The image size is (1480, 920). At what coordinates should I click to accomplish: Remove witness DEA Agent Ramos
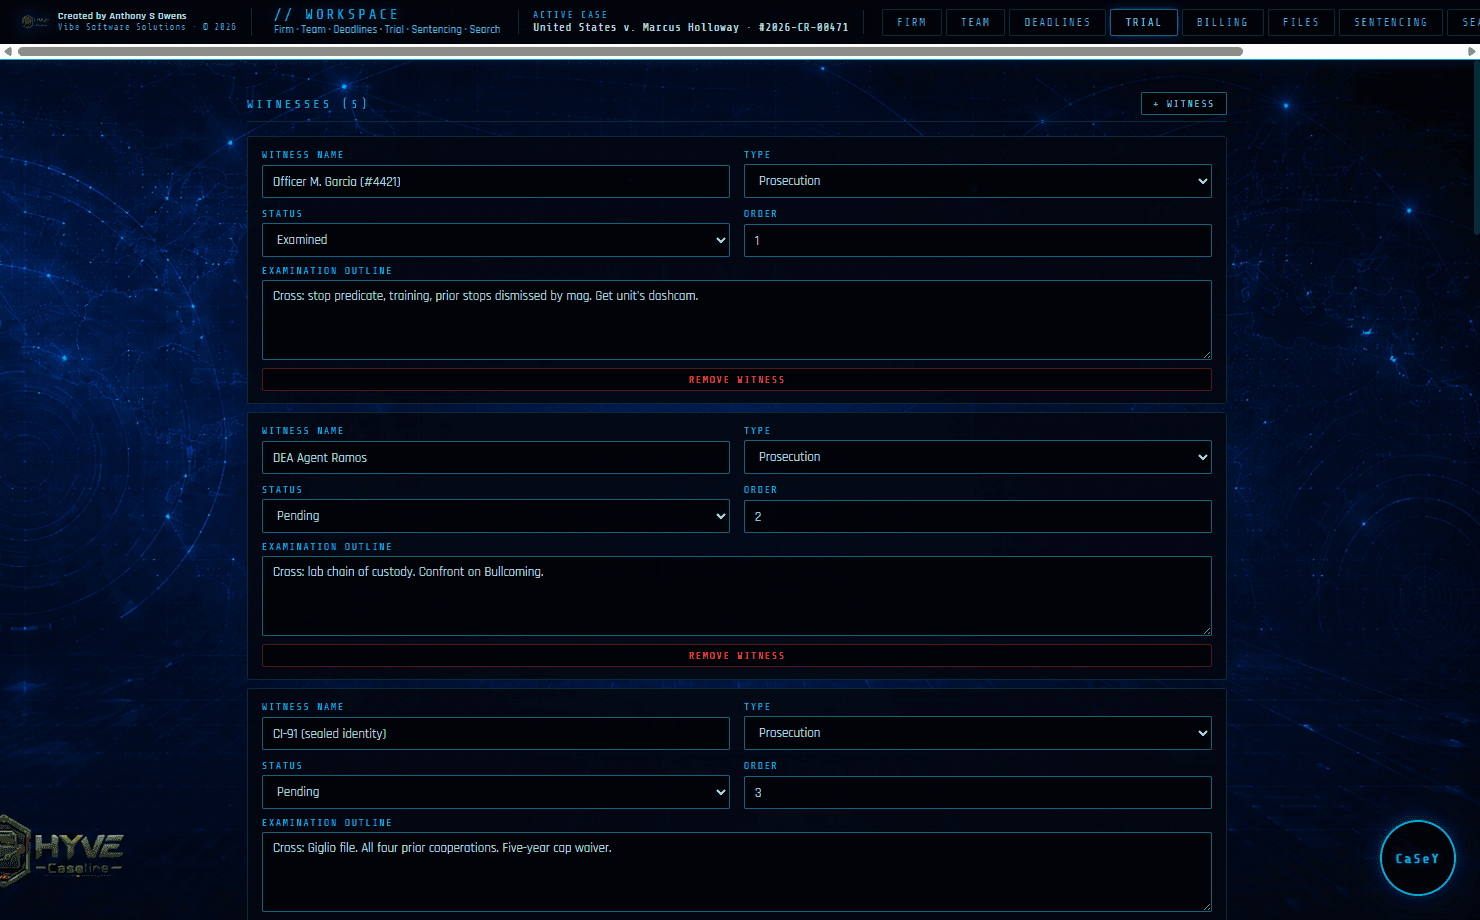tap(737, 656)
